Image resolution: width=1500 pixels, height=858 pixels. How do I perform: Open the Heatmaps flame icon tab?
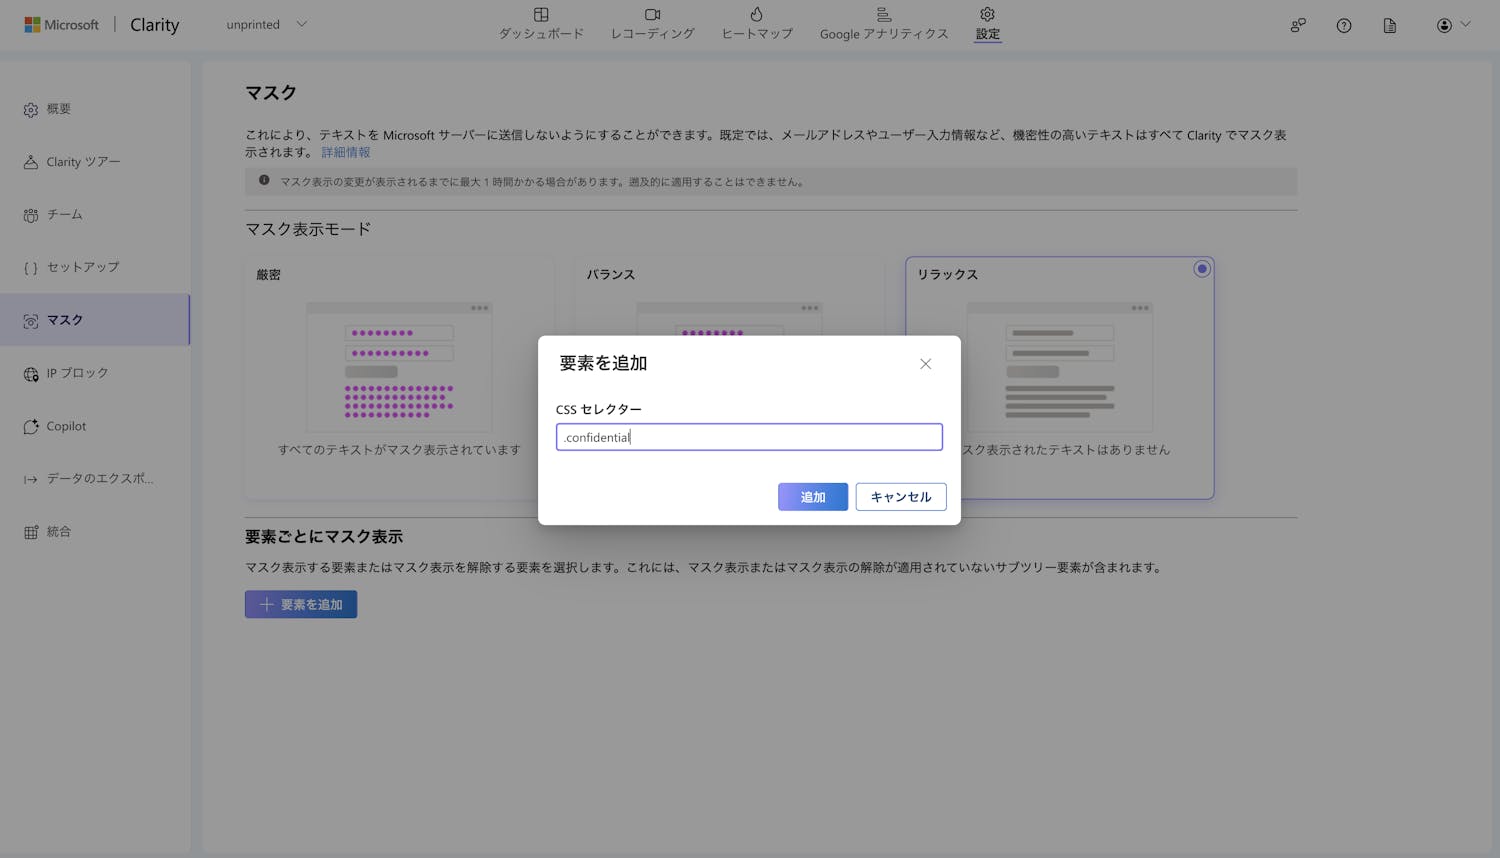point(756,15)
